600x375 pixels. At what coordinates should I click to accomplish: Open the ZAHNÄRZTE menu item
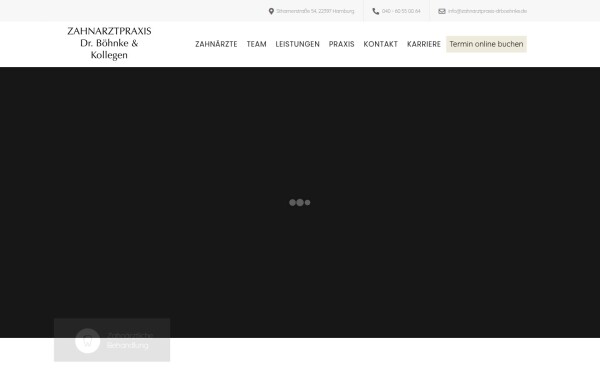[216, 44]
